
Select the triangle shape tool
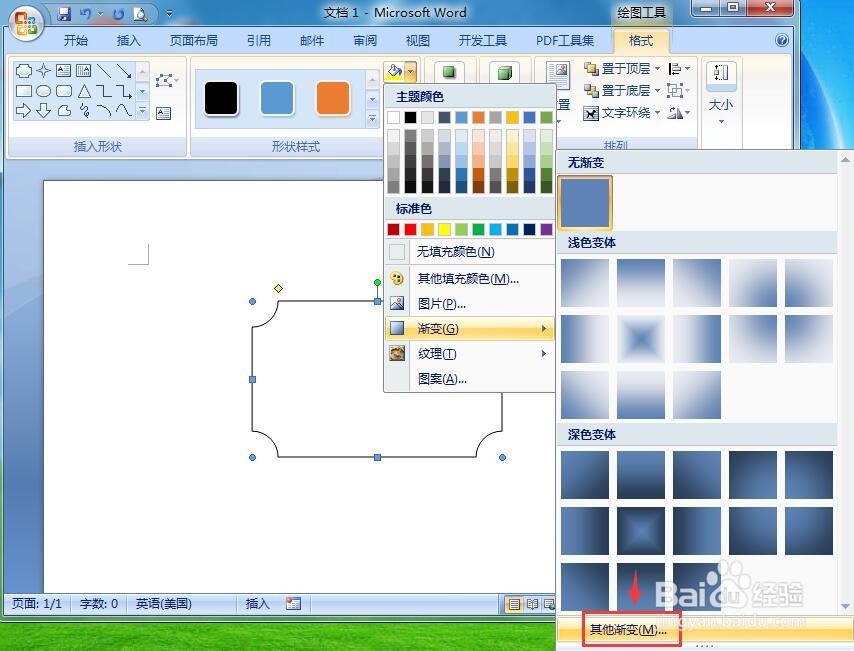tap(85, 90)
